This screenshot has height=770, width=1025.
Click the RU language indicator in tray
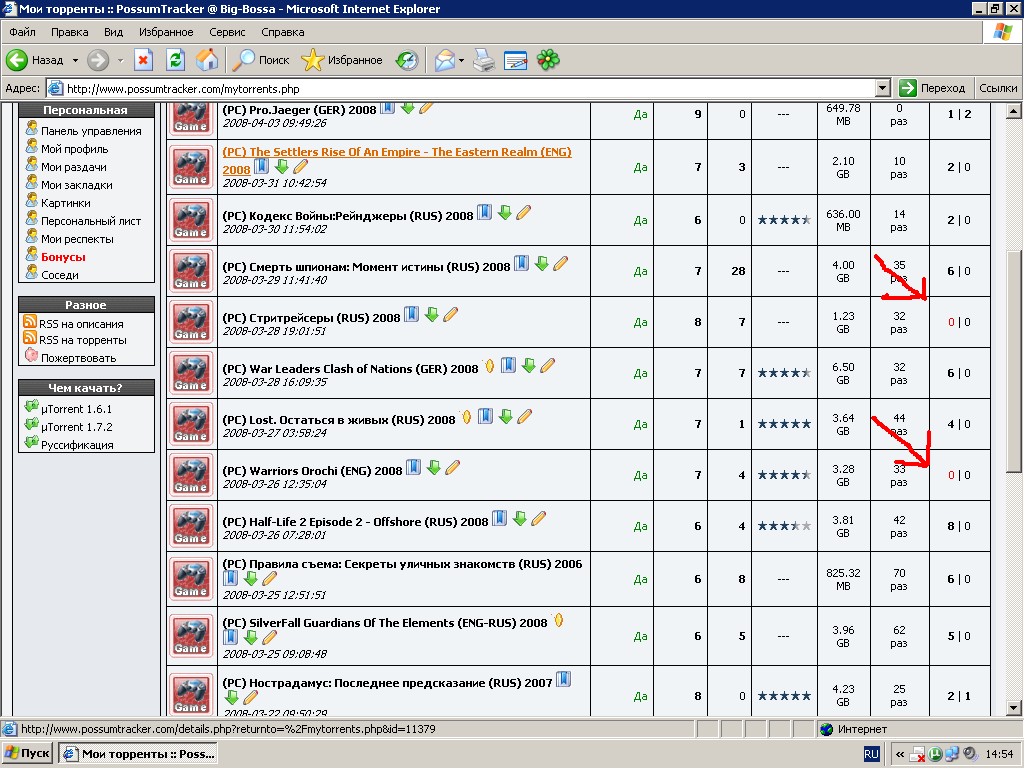[871, 754]
